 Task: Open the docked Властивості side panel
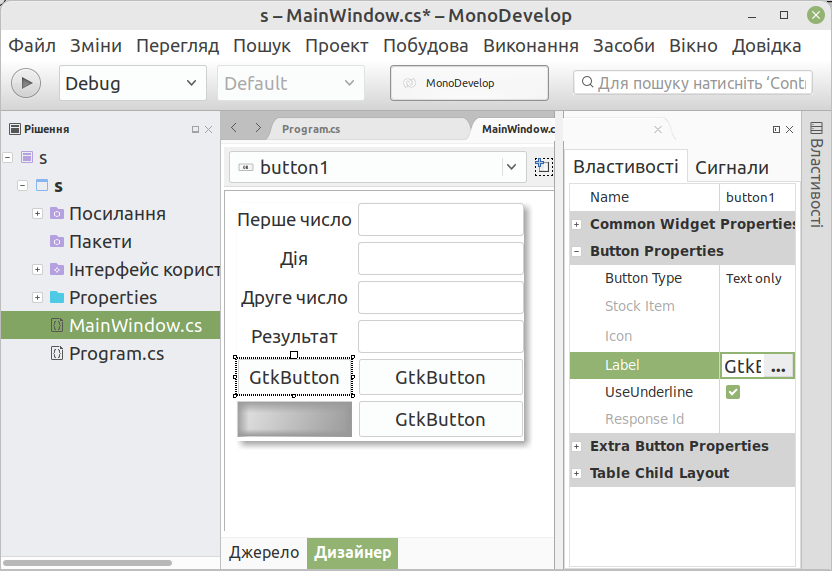tap(816, 175)
